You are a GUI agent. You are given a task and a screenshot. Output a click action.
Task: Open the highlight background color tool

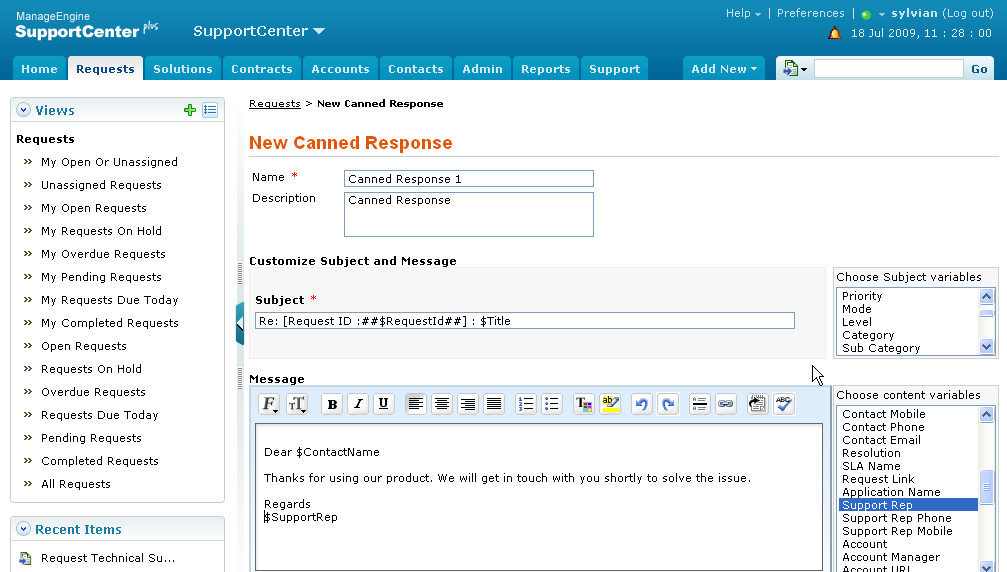click(x=610, y=404)
